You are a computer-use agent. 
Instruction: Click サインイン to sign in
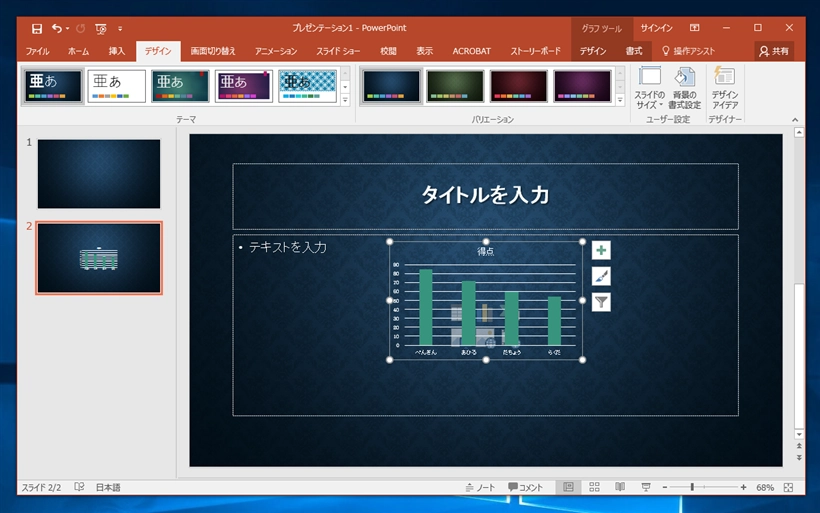656,28
